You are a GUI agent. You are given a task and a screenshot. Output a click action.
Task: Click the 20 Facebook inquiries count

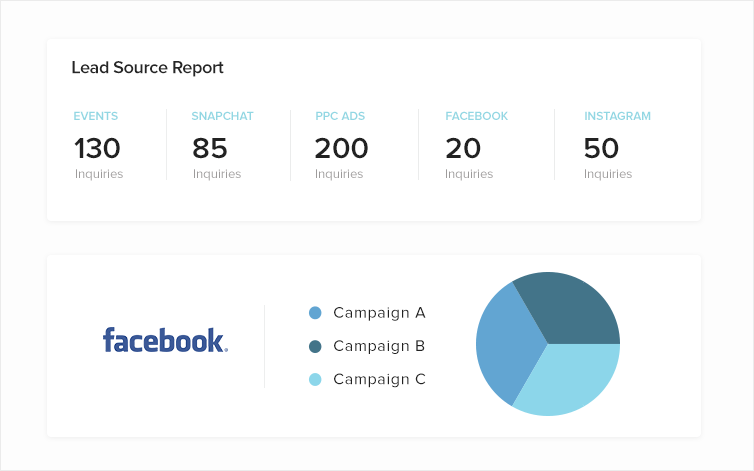pos(463,149)
